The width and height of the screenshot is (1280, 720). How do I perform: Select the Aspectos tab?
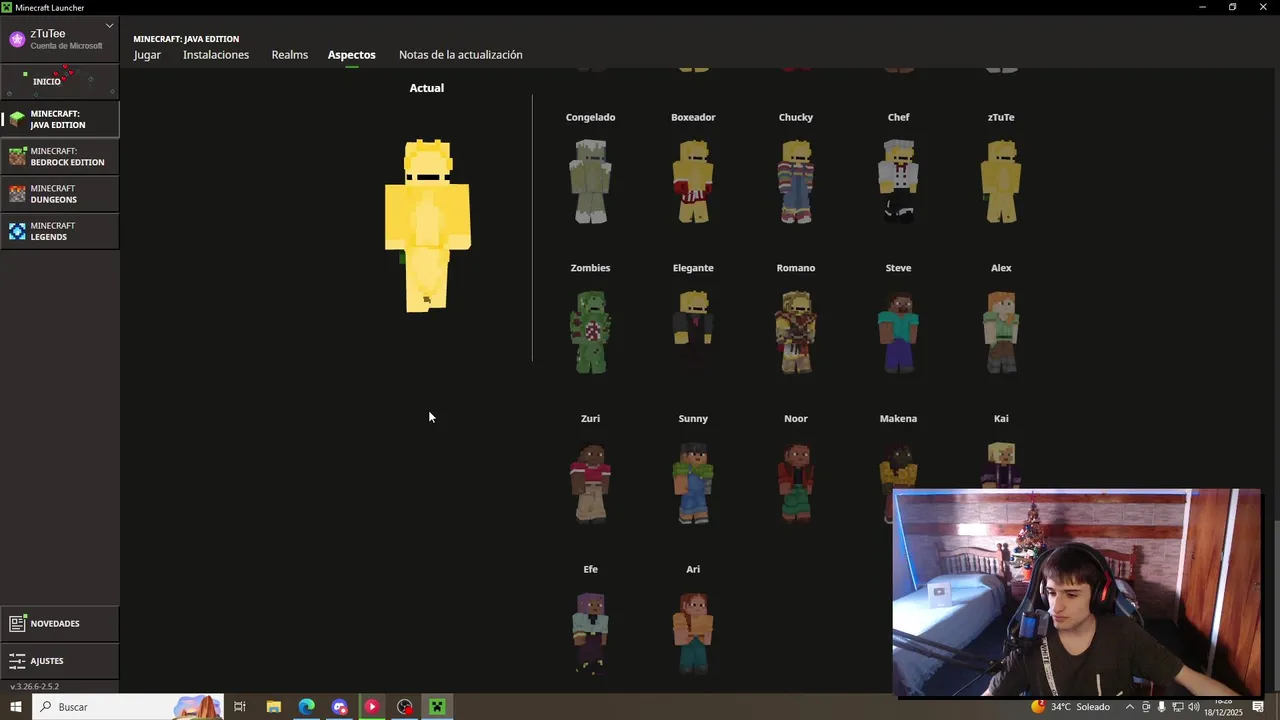point(352,55)
